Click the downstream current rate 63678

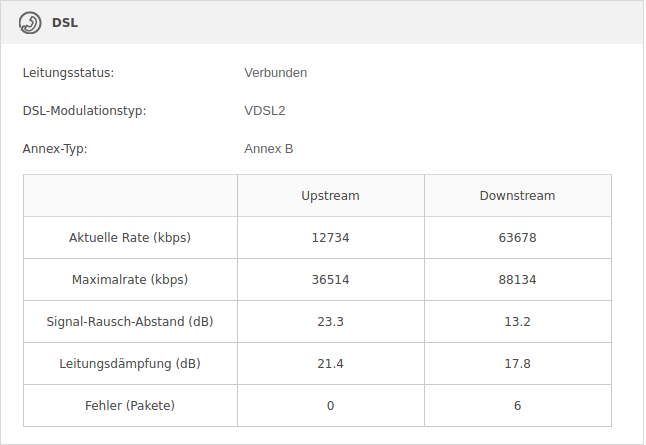tap(517, 238)
